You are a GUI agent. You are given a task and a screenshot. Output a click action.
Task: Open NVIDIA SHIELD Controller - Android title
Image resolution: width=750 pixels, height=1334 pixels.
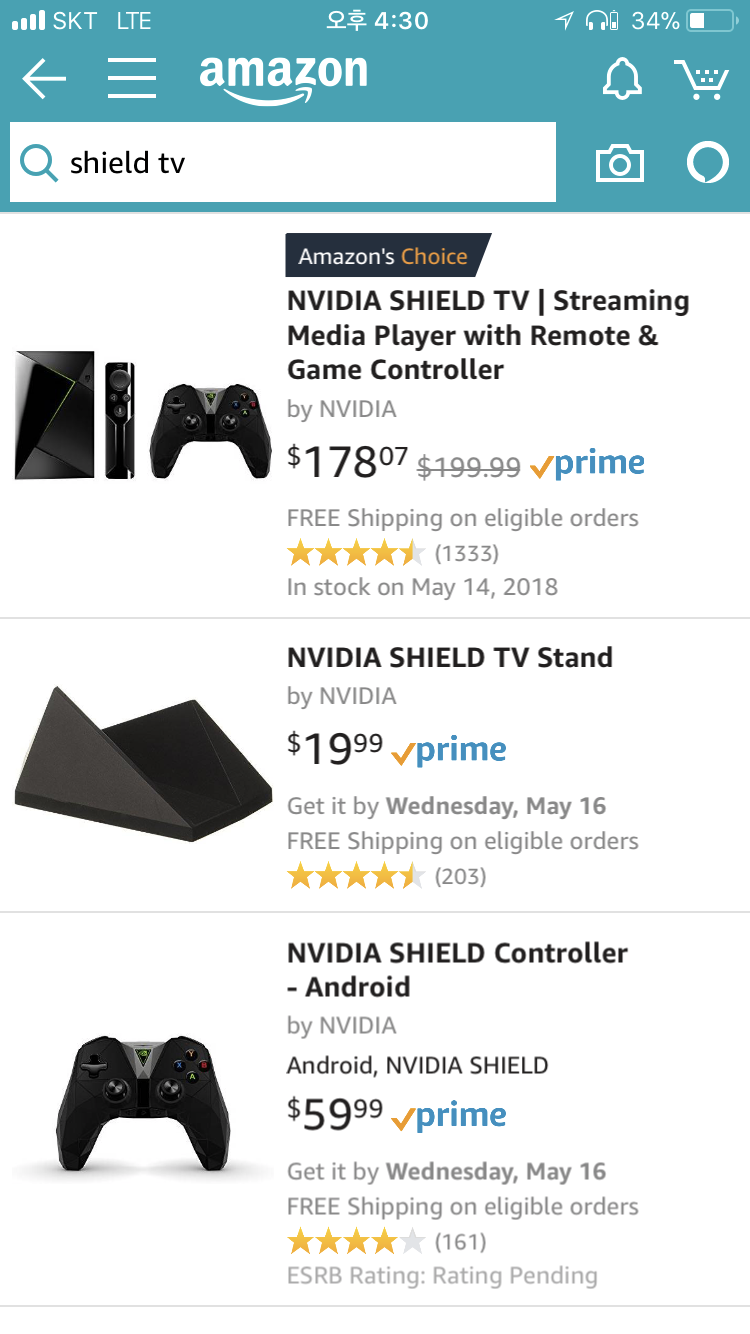pos(457,969)
